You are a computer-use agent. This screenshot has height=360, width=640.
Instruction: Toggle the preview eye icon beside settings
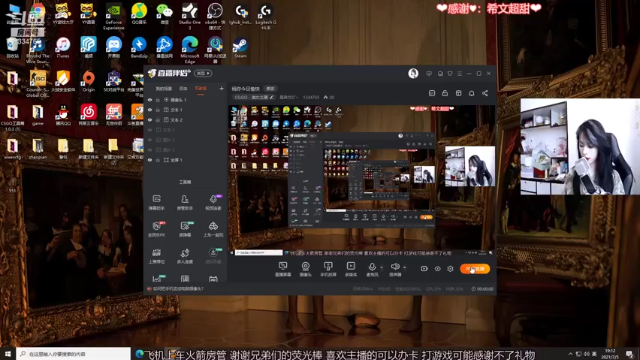(438, 269)
